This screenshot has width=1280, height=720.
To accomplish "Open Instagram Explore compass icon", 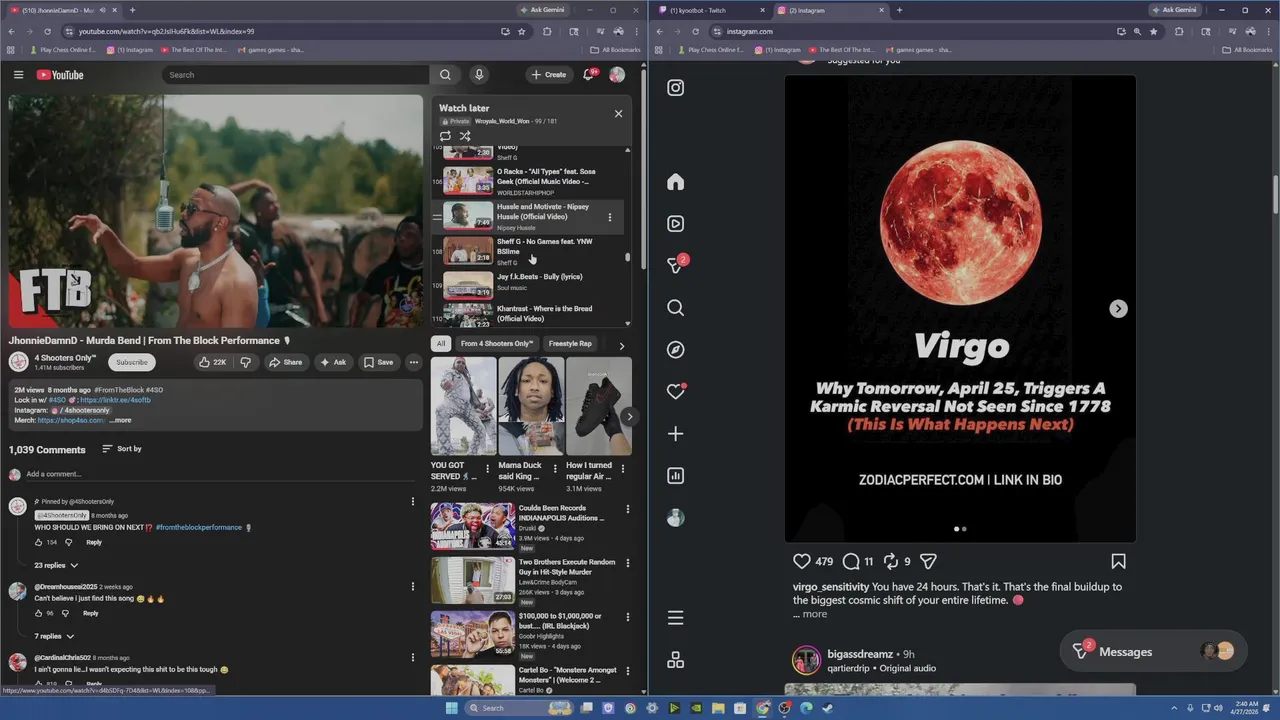I will pos(676,350).
